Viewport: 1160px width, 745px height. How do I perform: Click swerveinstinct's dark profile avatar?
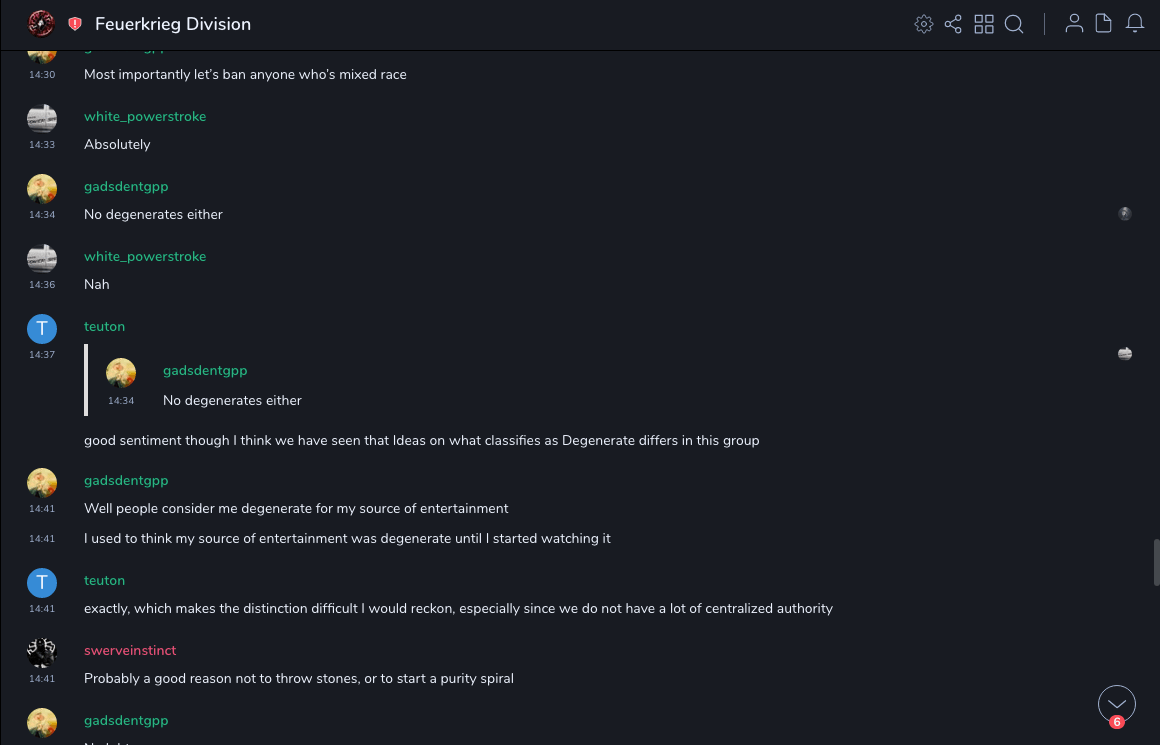click(41, 652)
